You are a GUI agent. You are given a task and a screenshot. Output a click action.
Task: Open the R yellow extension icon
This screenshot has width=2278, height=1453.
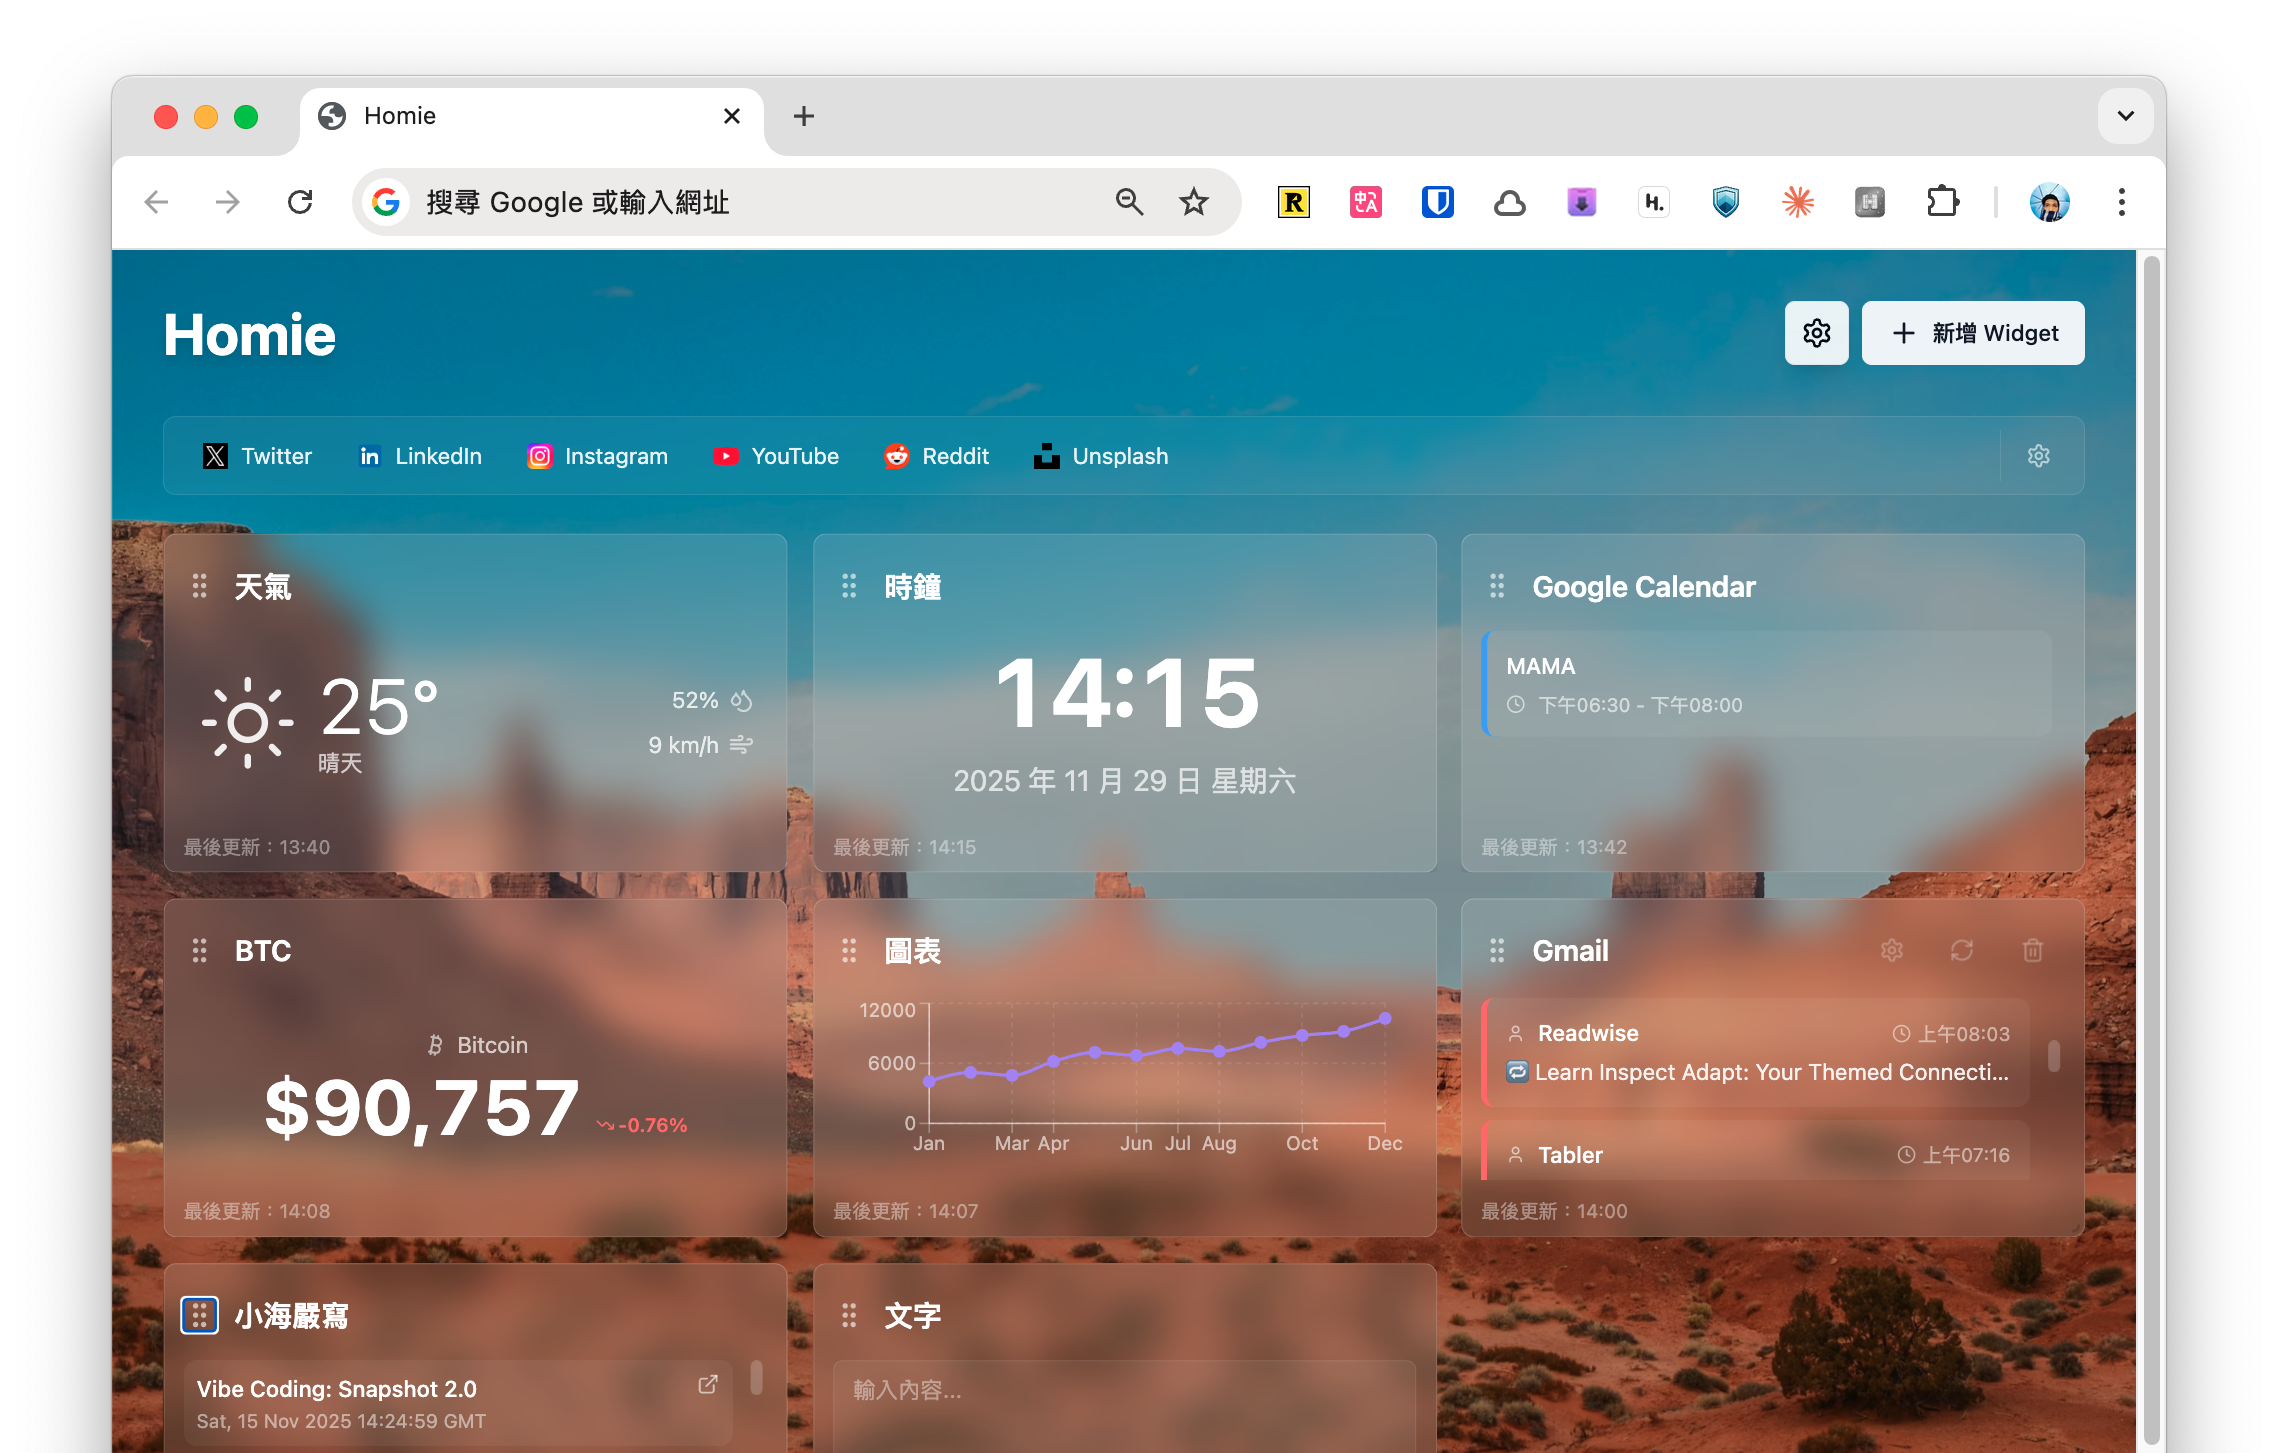[1293, 202]
